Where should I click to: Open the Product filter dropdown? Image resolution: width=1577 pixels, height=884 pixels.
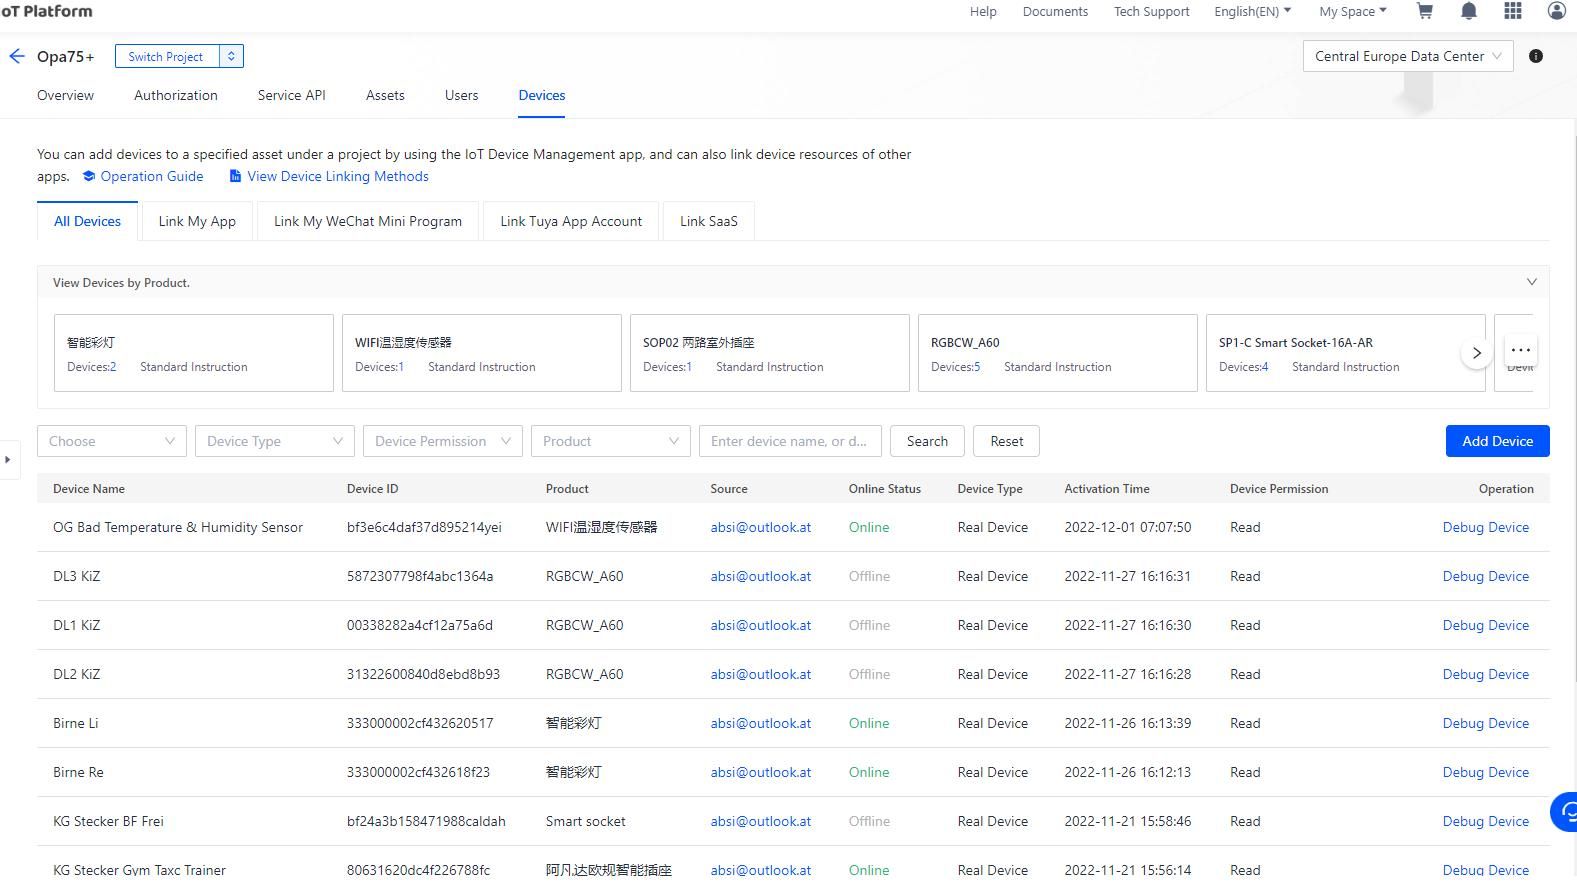[x=611, y=441]
